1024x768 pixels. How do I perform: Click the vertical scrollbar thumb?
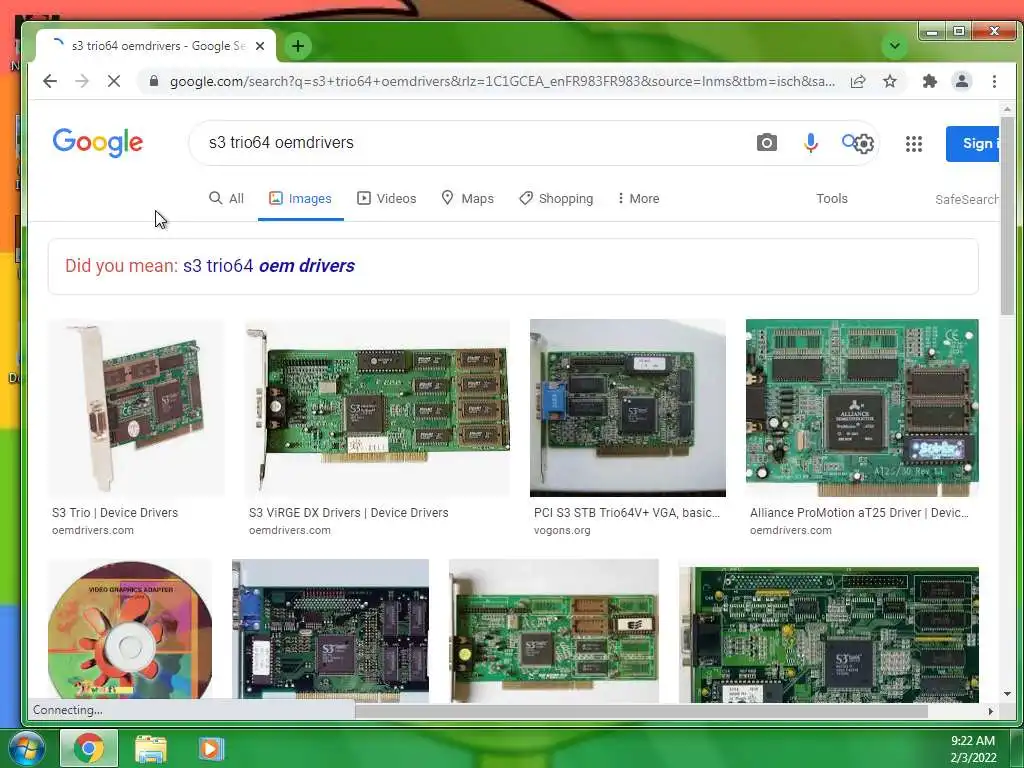point(1006,216)
